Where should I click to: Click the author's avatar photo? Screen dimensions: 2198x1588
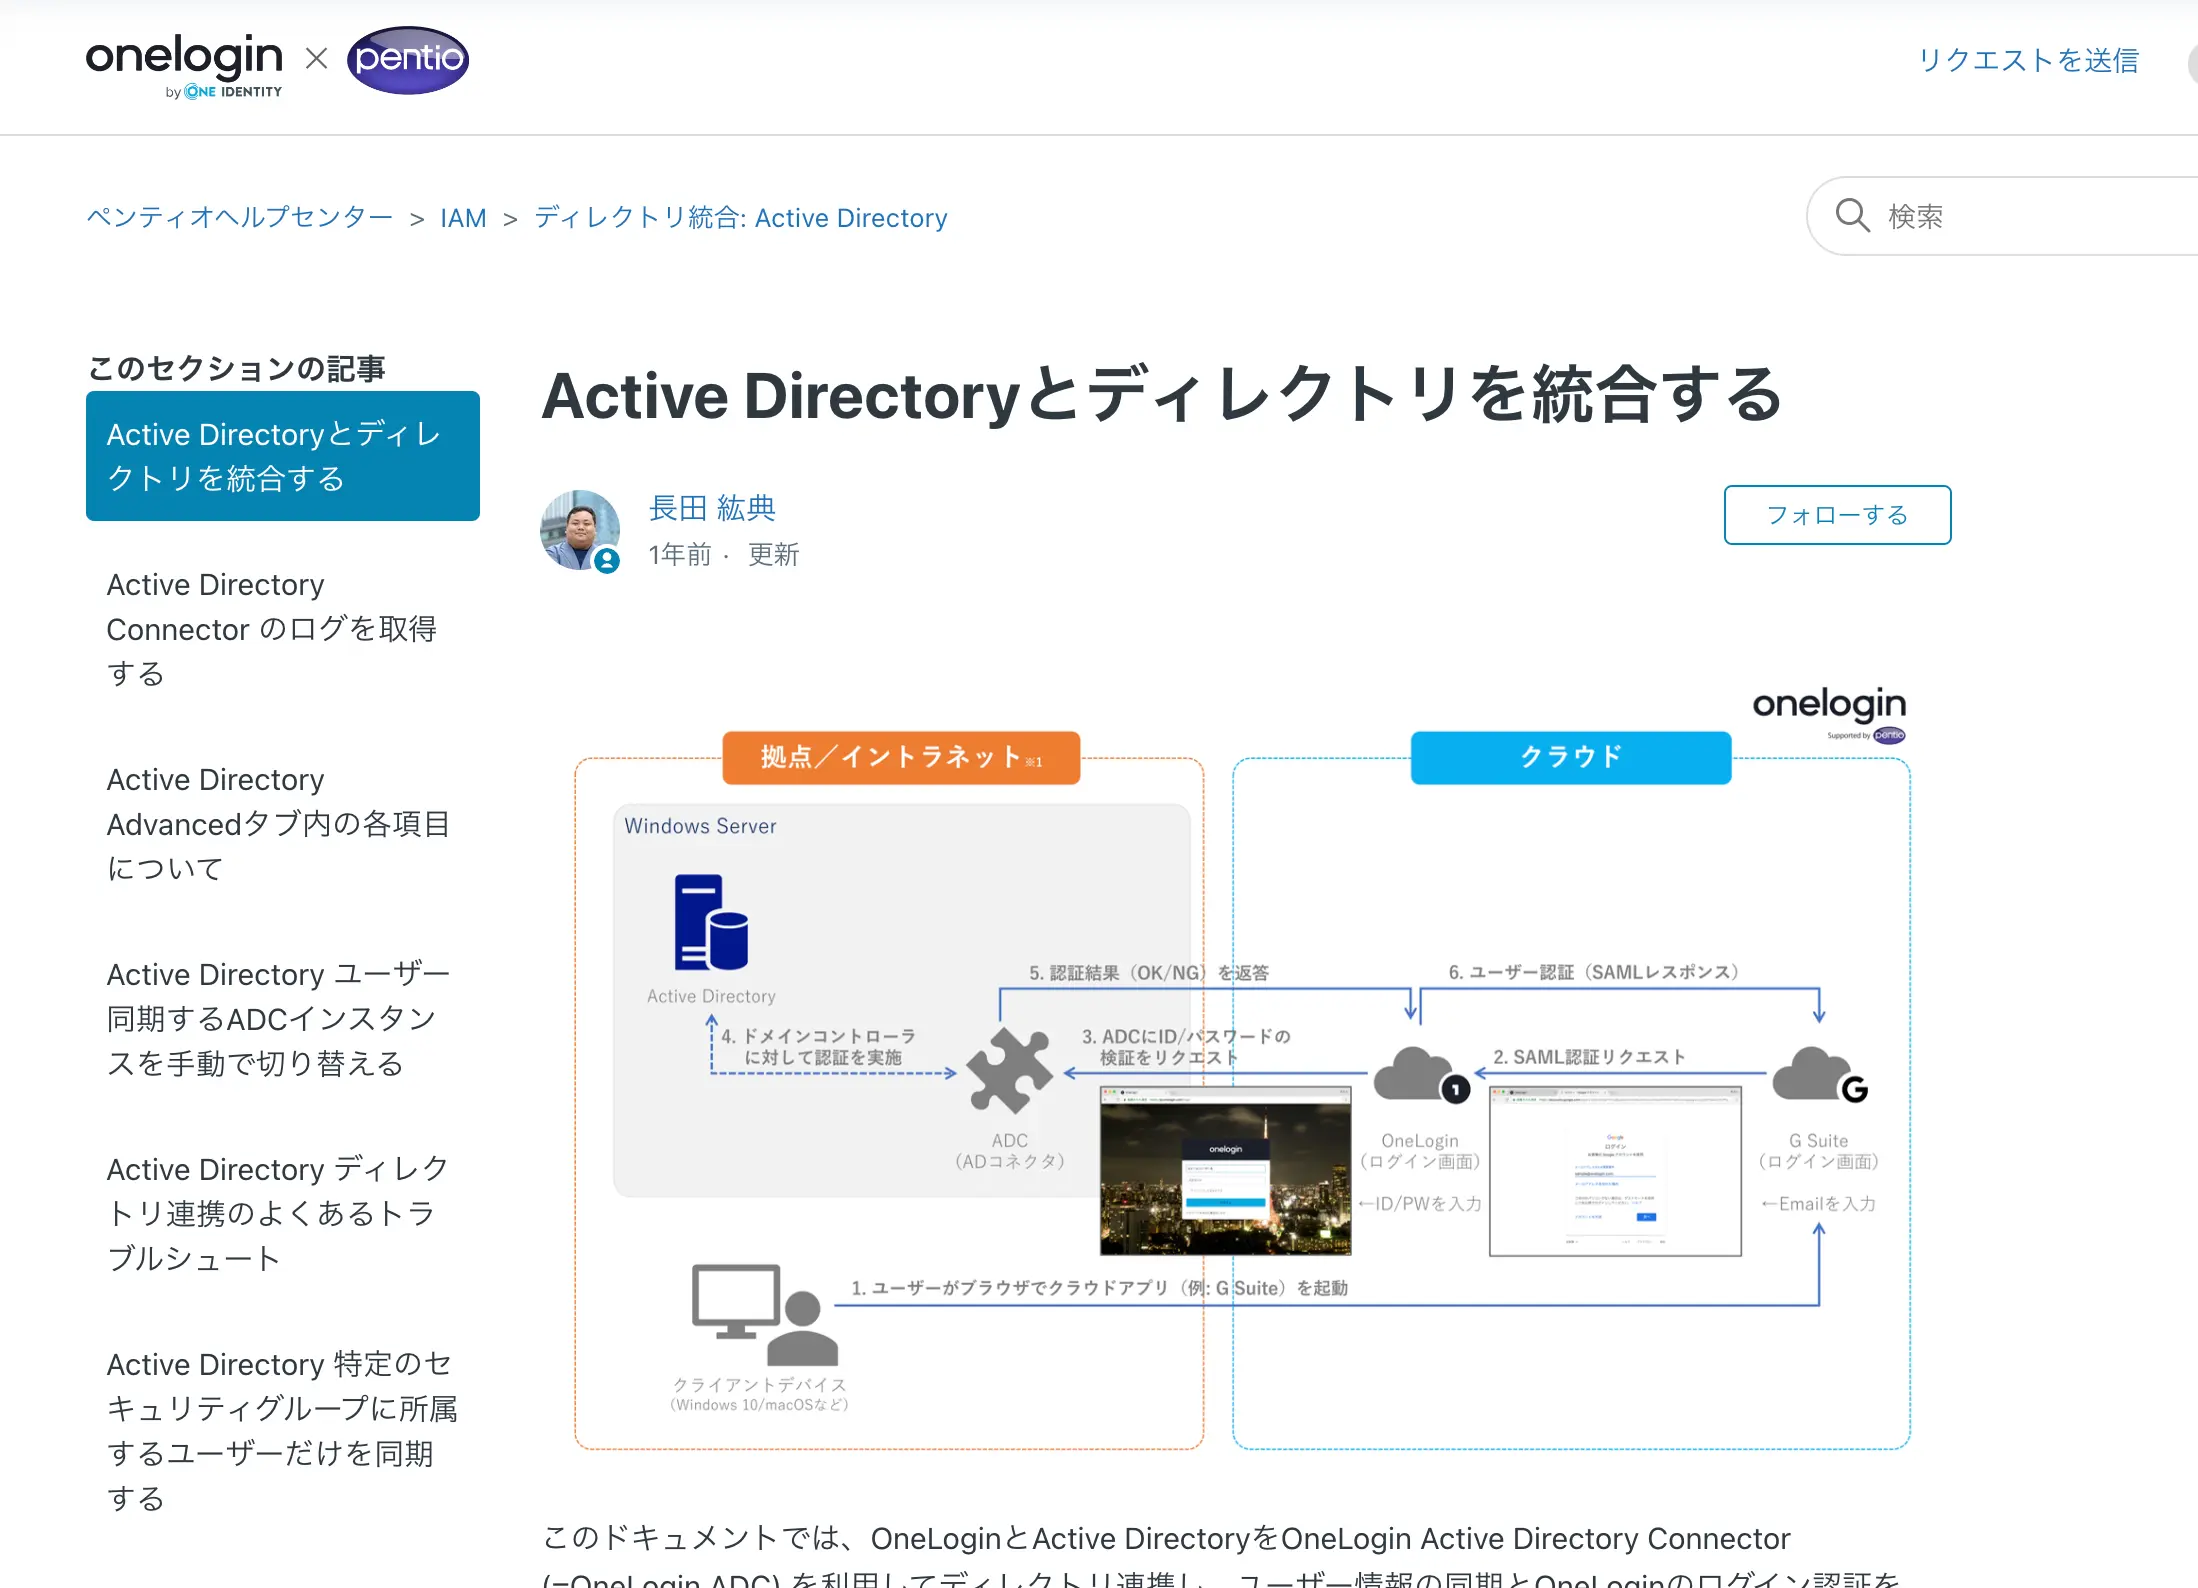(580, 530)
